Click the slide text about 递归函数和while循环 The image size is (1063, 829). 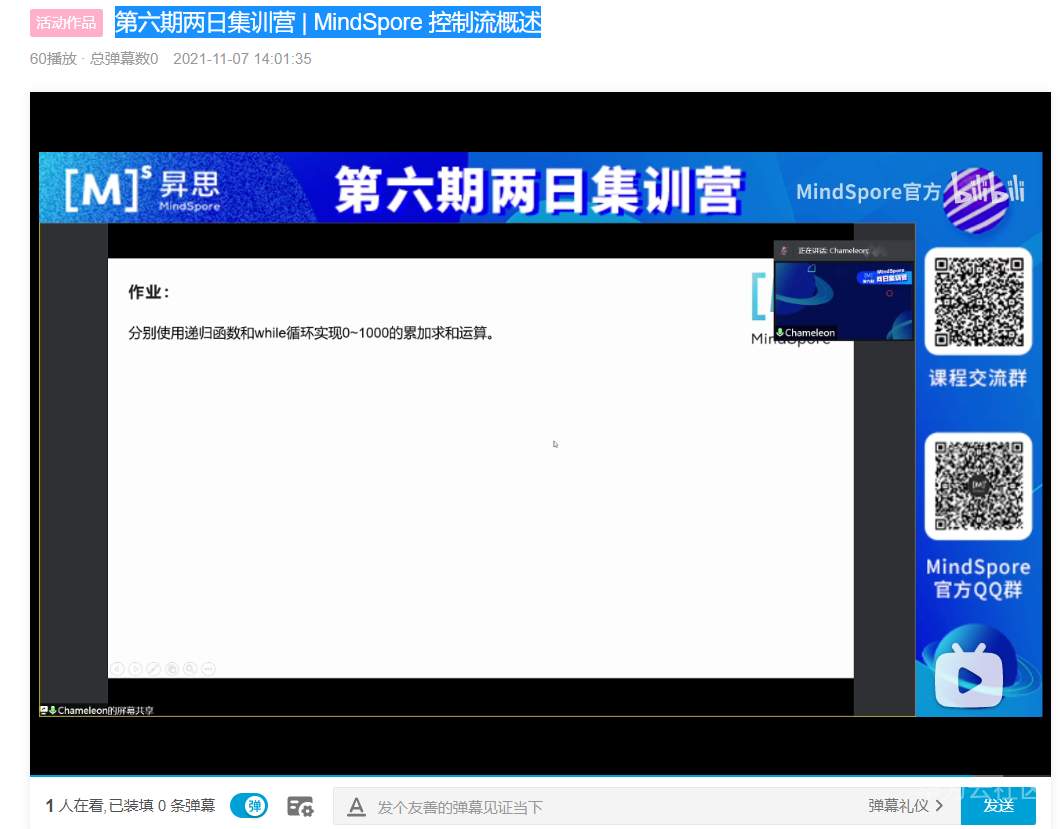click(x=311, y=333)
